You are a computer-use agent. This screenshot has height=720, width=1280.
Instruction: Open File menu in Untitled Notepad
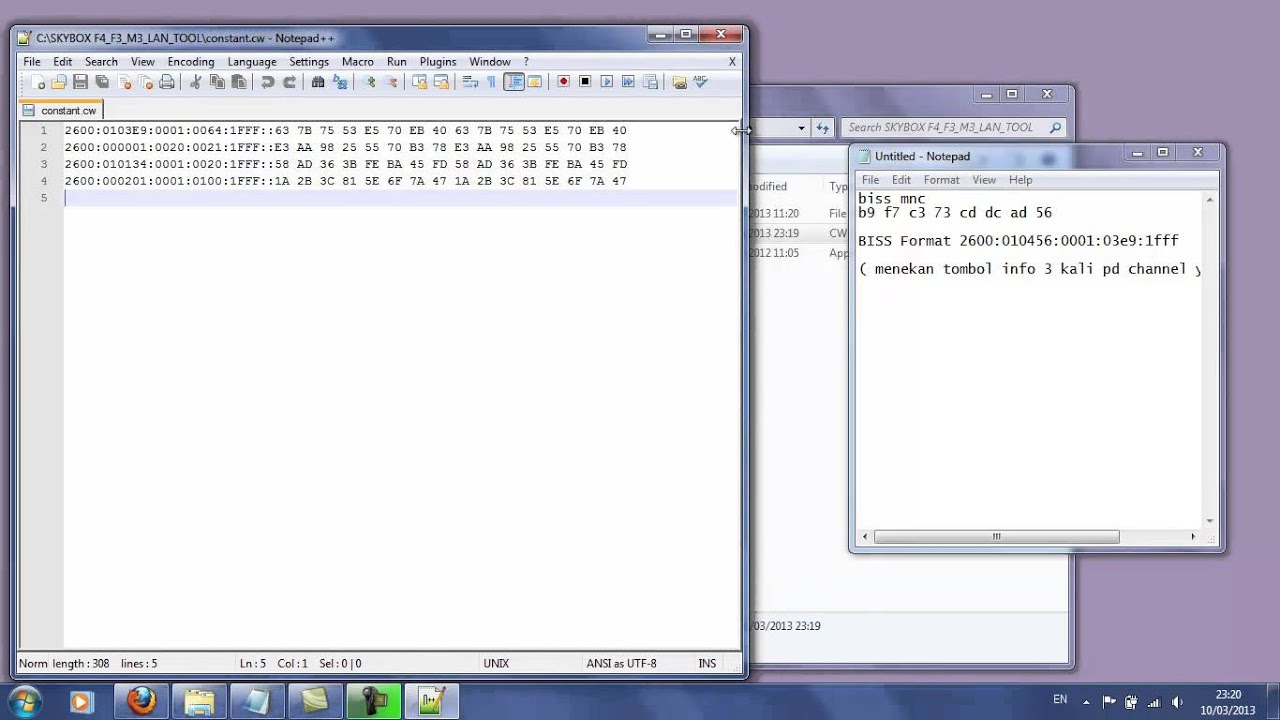(x=870, y=180)
